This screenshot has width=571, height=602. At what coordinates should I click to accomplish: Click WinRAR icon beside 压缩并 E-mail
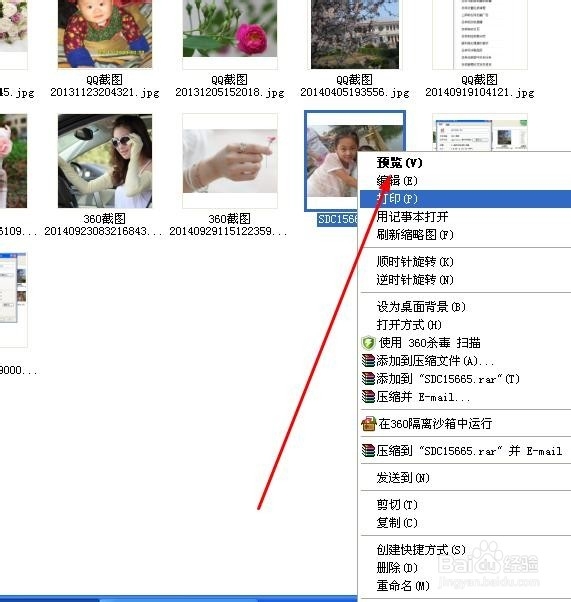368,397
